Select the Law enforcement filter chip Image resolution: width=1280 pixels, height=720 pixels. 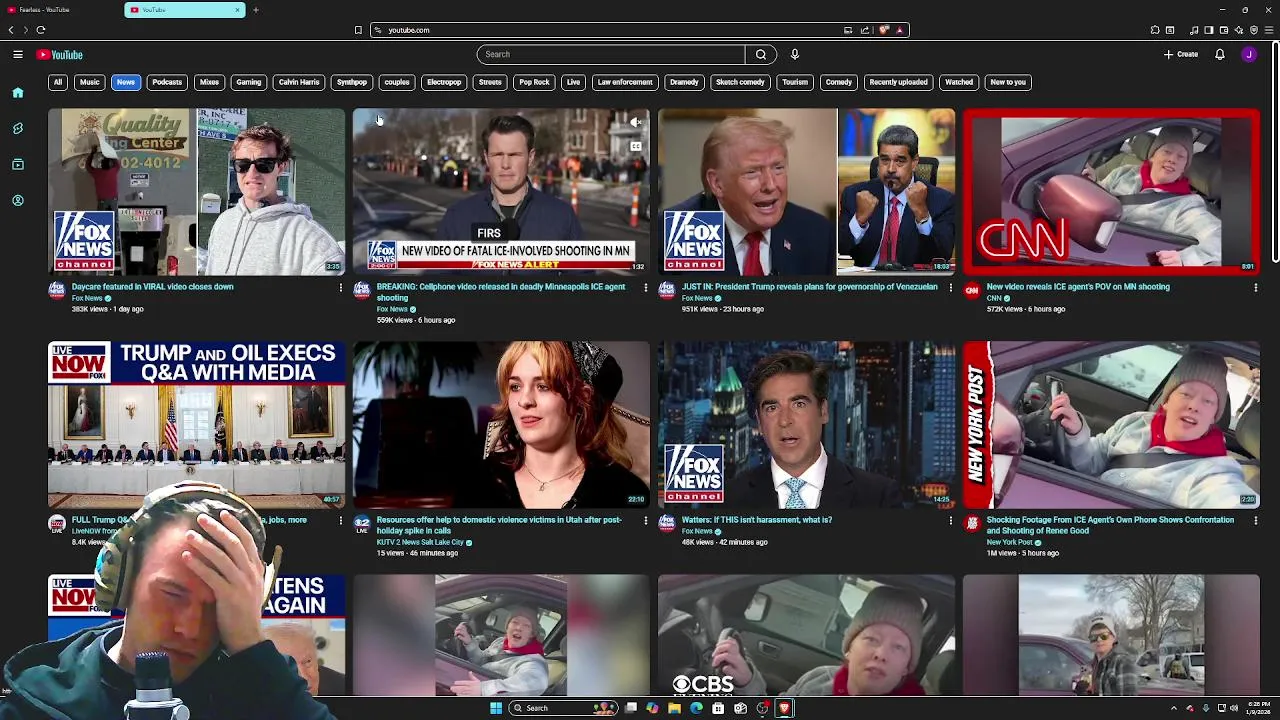pyautogui.click(x=625, y=82)
